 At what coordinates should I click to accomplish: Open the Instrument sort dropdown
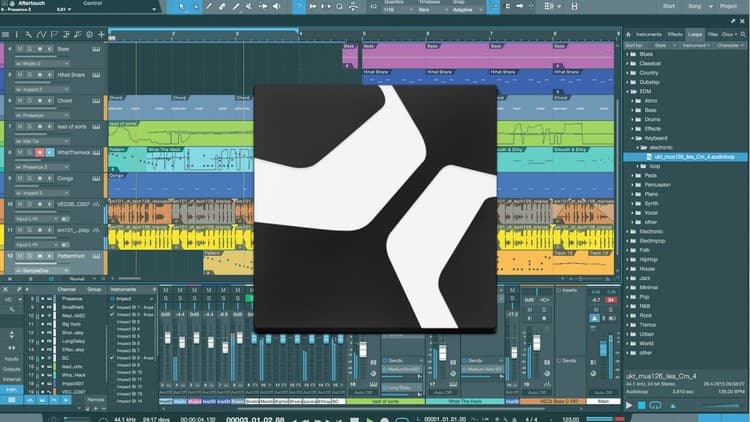coord(696,45)
